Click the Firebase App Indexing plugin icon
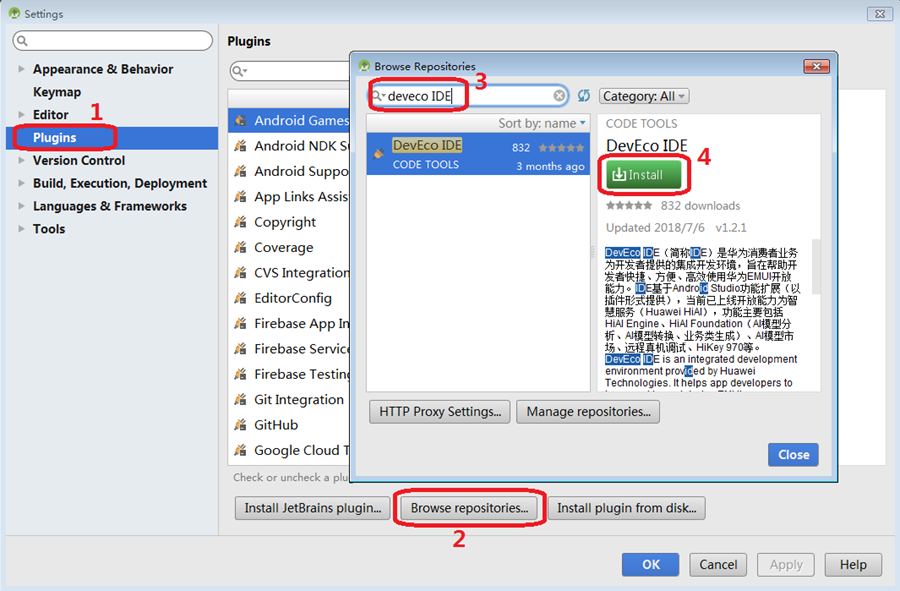 [x=240, y=324]
